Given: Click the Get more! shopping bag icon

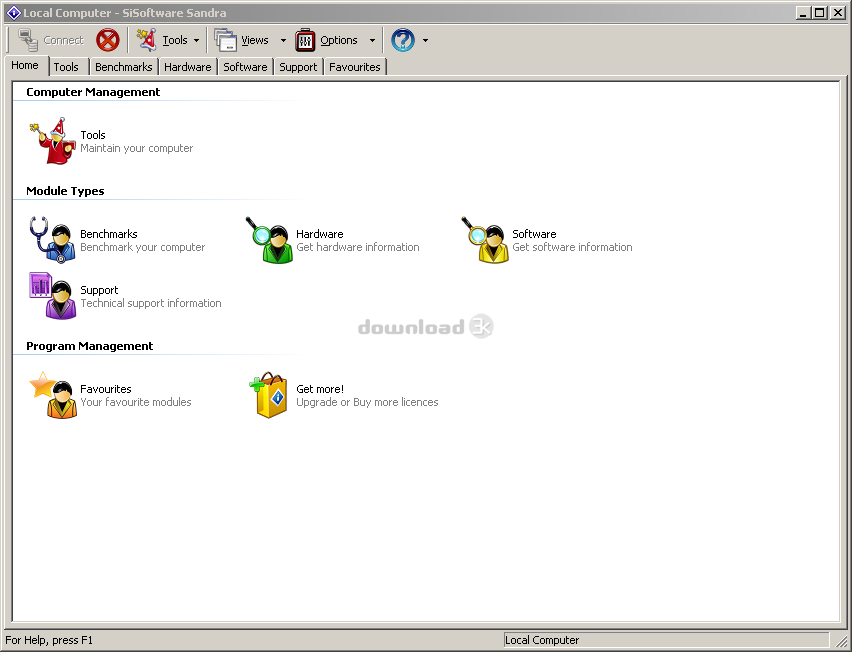Looking at the screenshot, I should (270, 395).
